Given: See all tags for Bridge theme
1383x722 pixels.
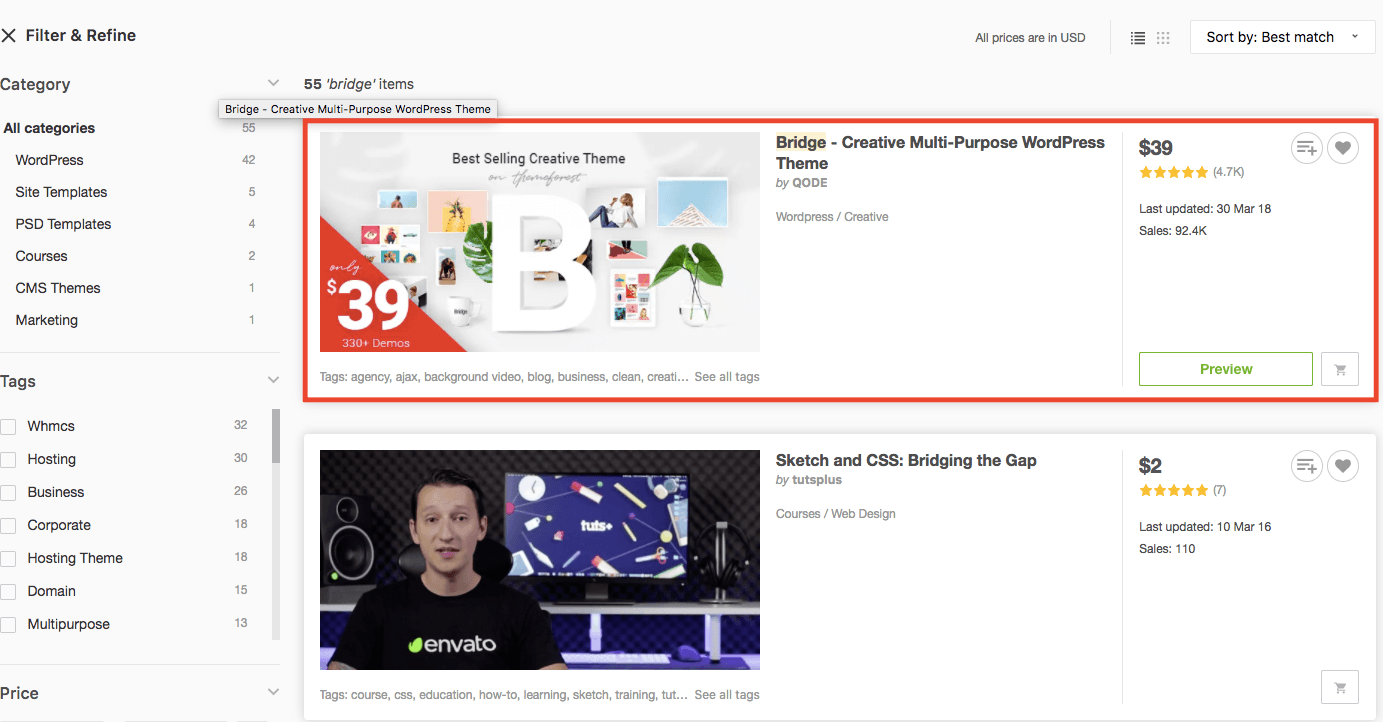Looking at the screenshot, I should coord(727,377).
